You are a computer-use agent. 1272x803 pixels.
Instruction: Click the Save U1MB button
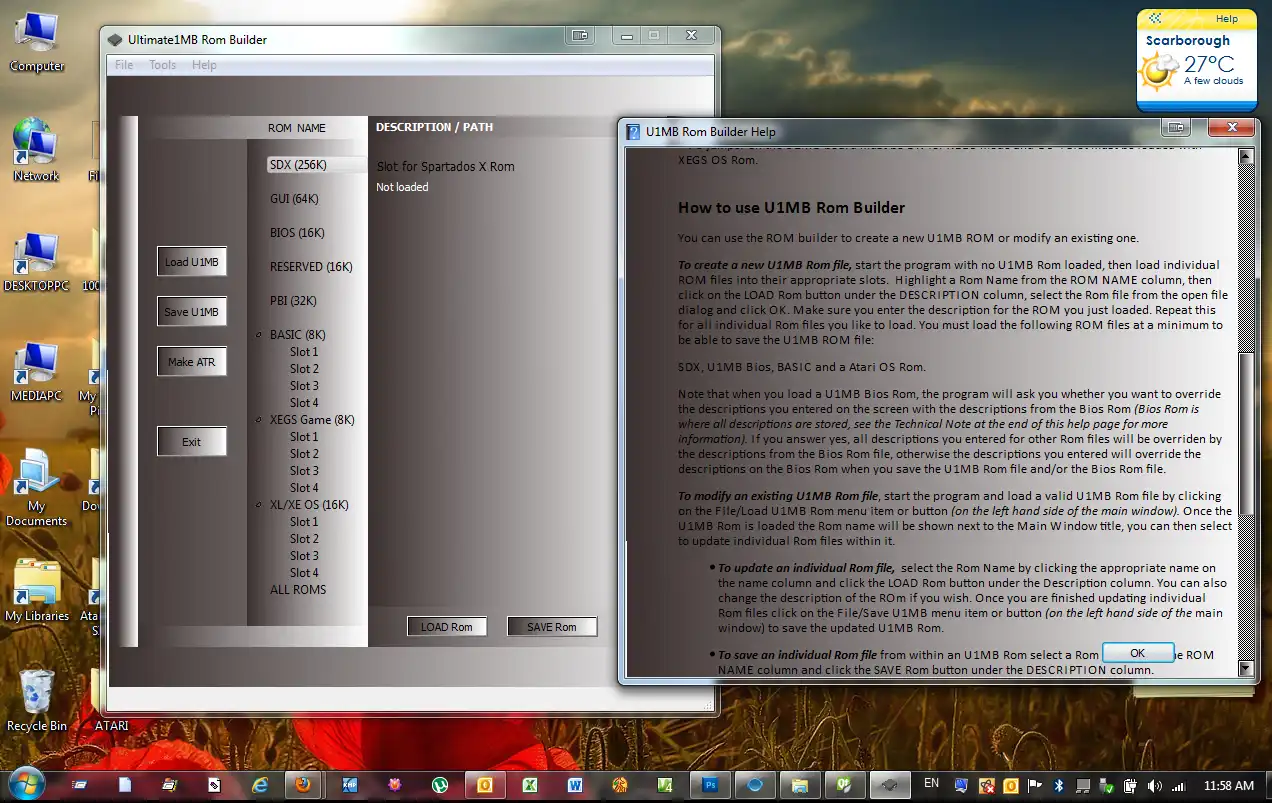pos(192,312)
